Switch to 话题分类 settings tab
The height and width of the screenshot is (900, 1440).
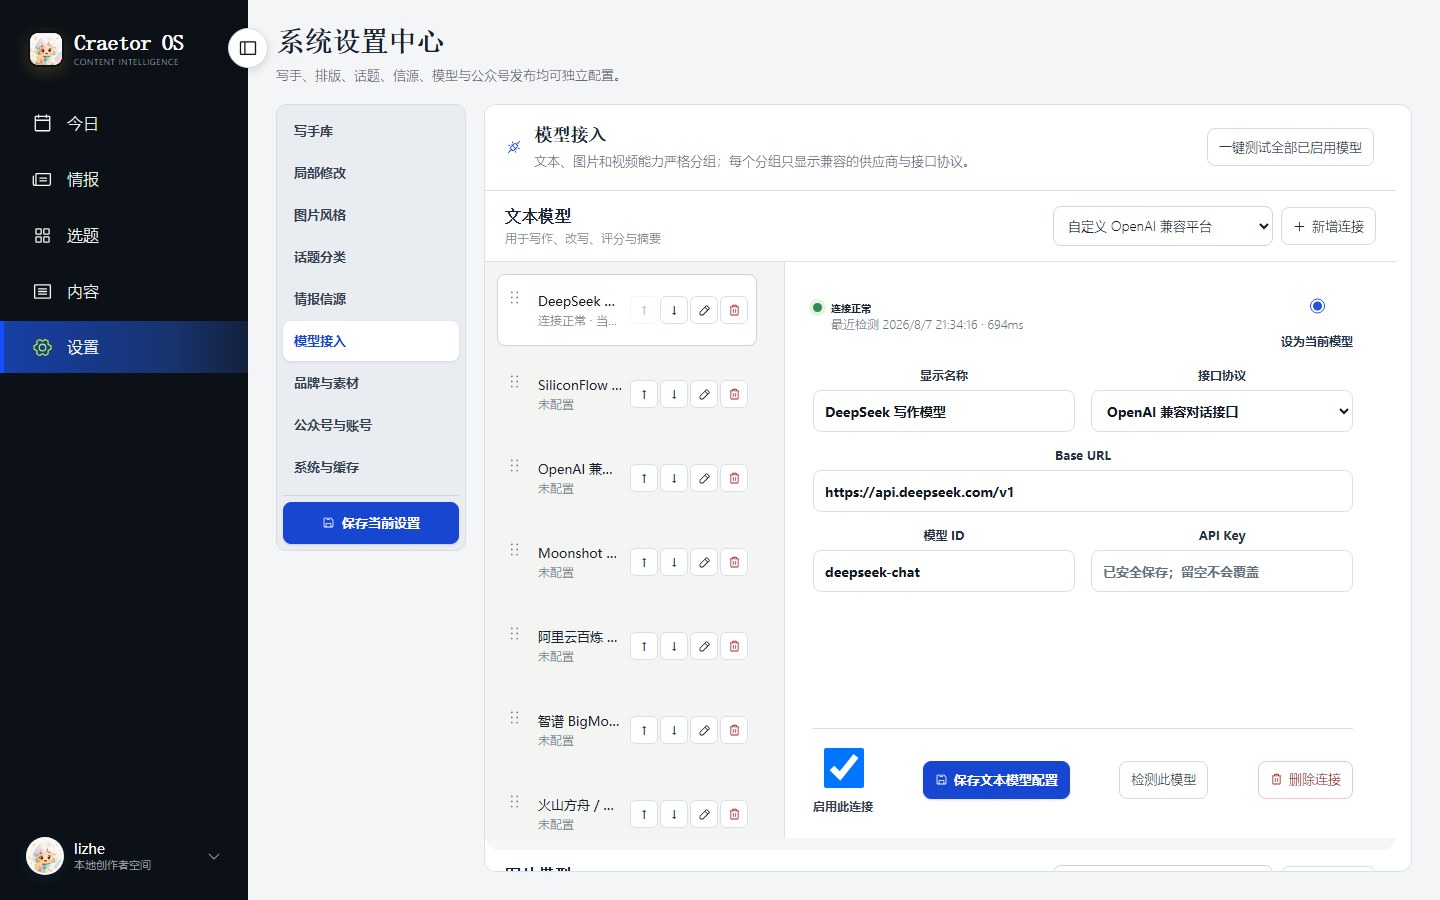pos(371,257)
